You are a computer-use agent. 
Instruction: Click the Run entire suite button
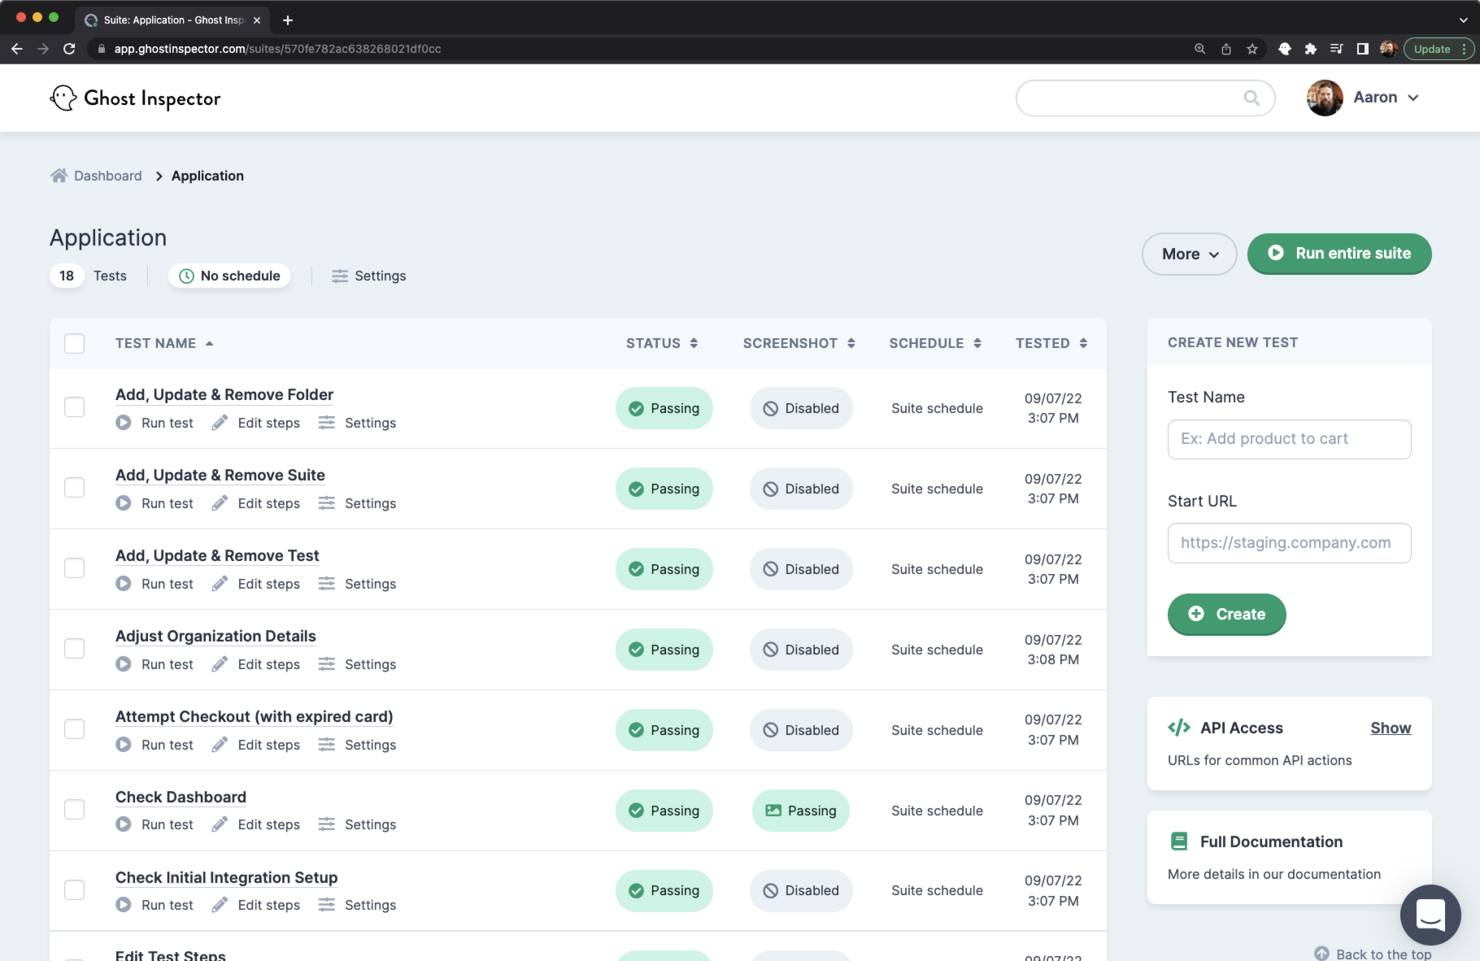coord(1339,254)
